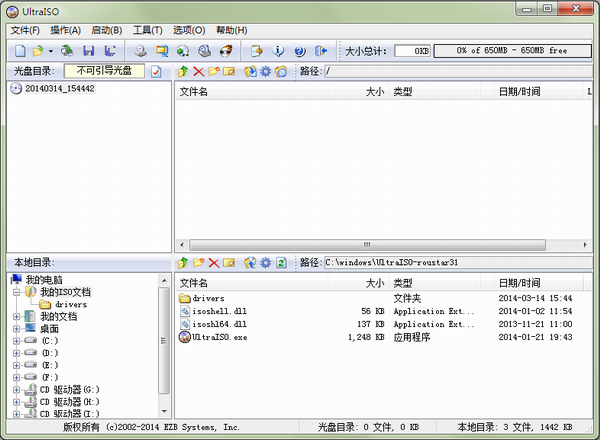Expand the 桌面 tree node
The width and height of the screenshot is (600, 440).
16,329
